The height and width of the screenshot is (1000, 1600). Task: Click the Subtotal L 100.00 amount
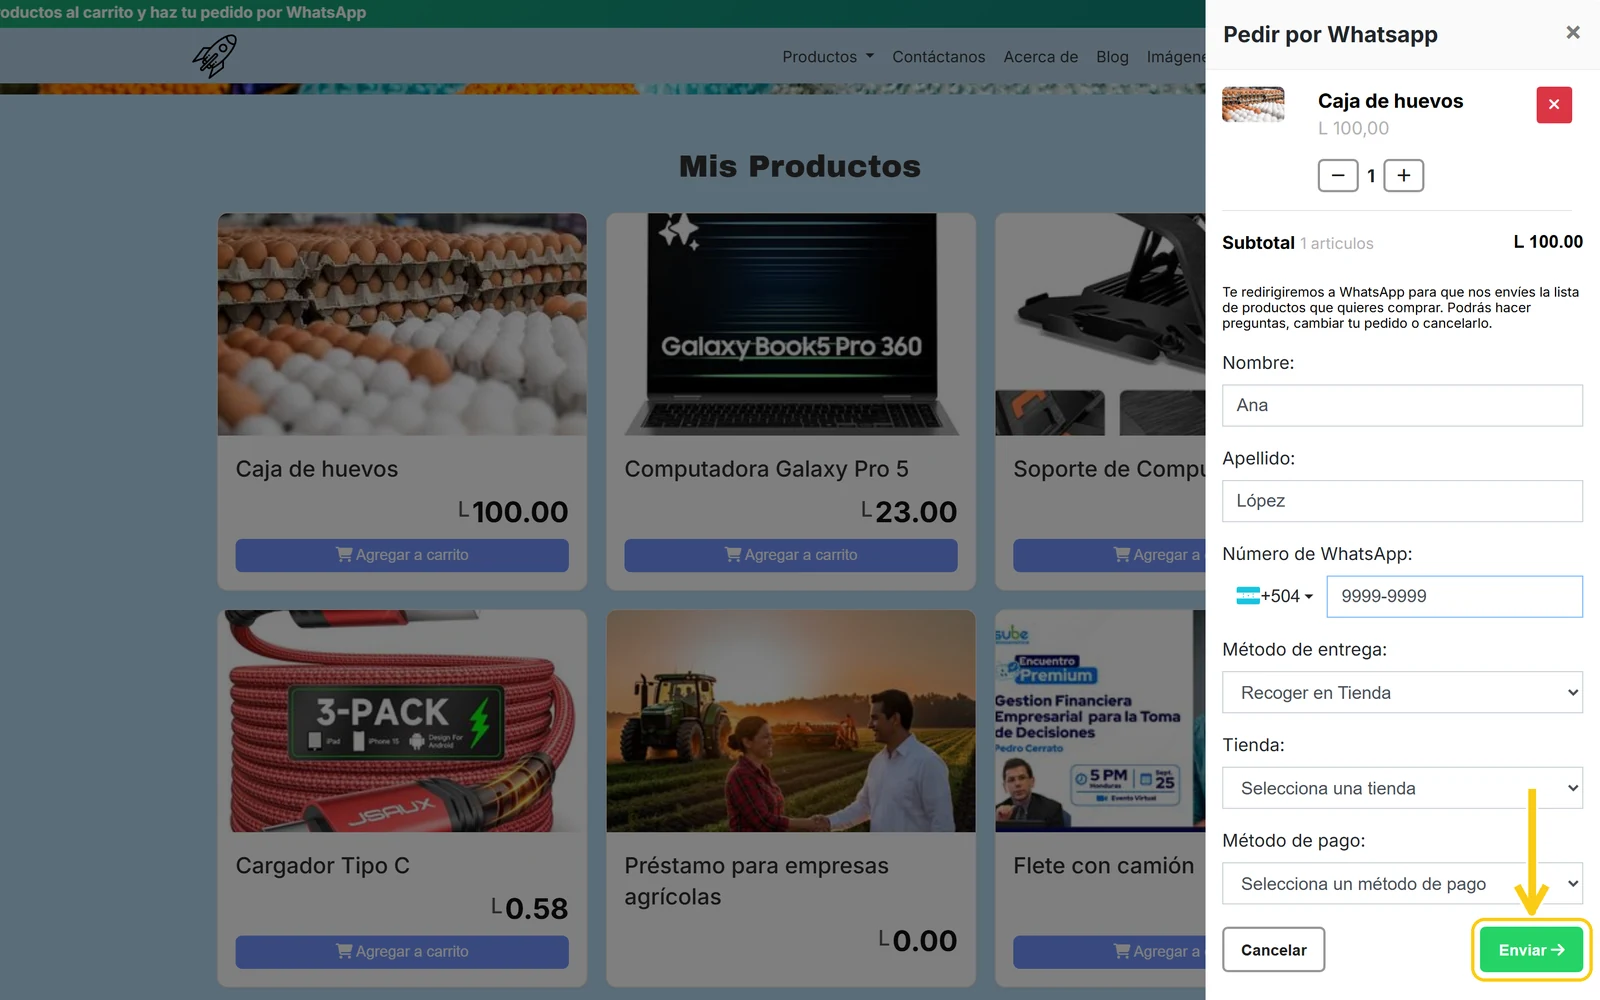(x=1548, y=242)
